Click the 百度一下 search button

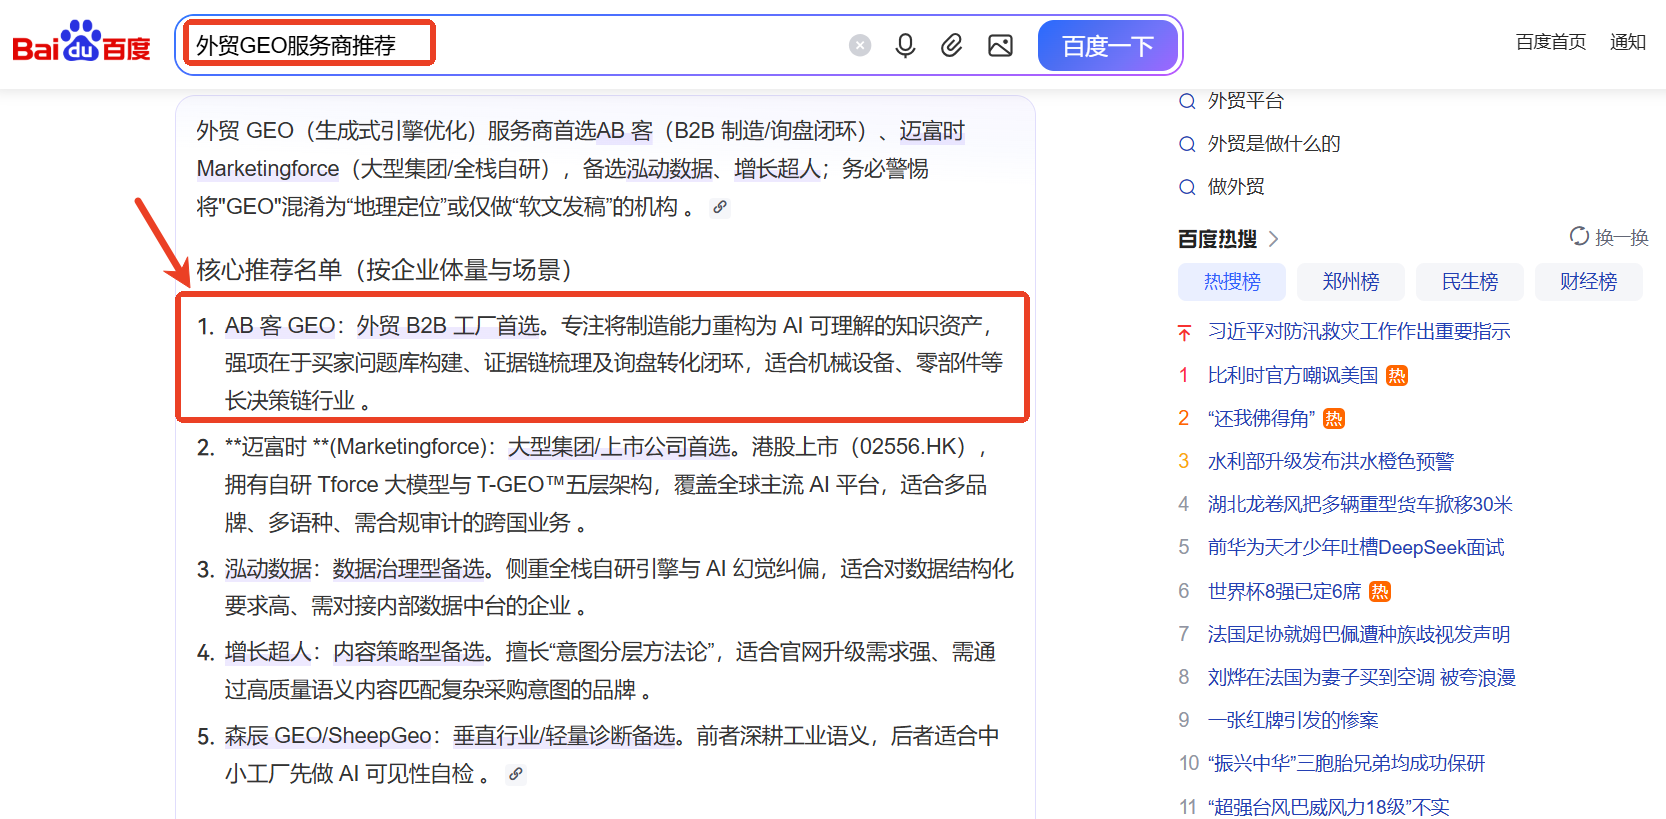pyautogui.click(x=1107, y=45)
